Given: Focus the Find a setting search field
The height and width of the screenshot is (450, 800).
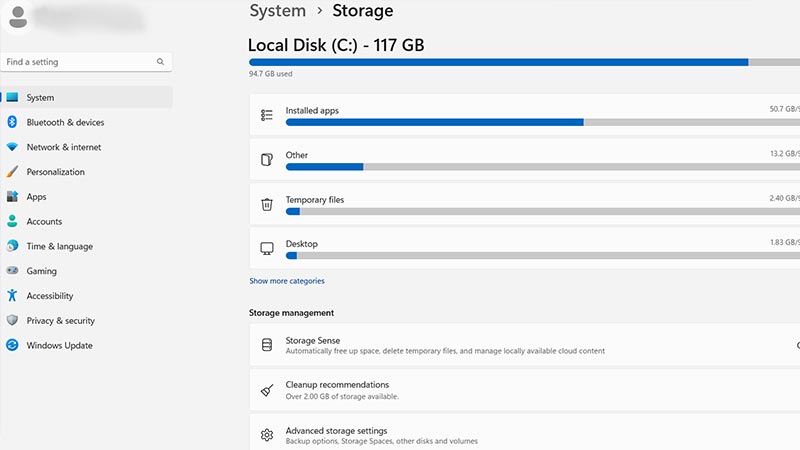Looking at the screenshot, I should tap(78, 62).
